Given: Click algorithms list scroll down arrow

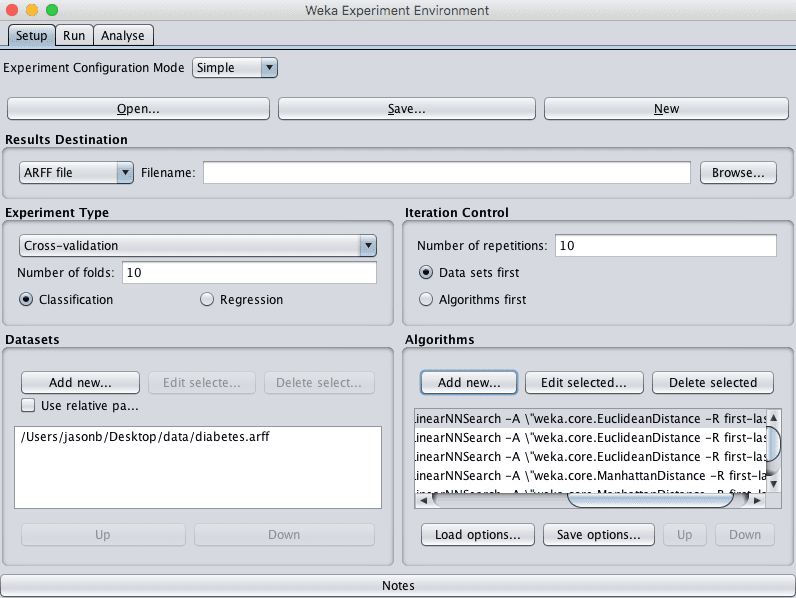Looking at the screenshot, I should [774, 484].
